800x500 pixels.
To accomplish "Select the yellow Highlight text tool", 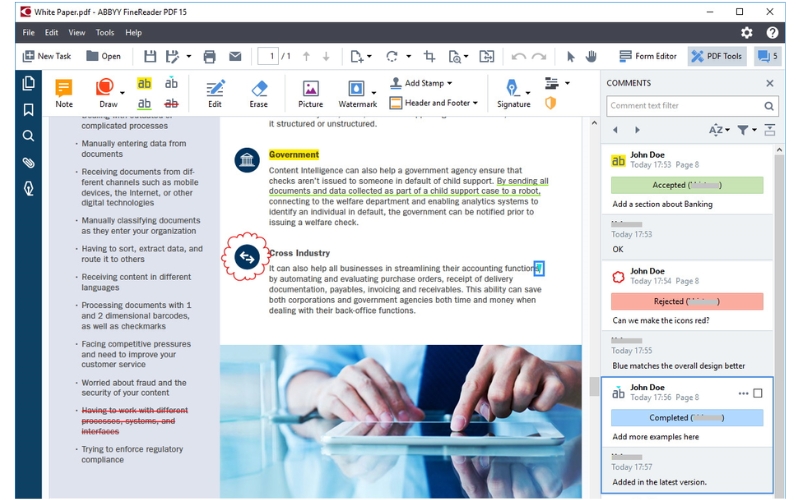I will point(144,83).
